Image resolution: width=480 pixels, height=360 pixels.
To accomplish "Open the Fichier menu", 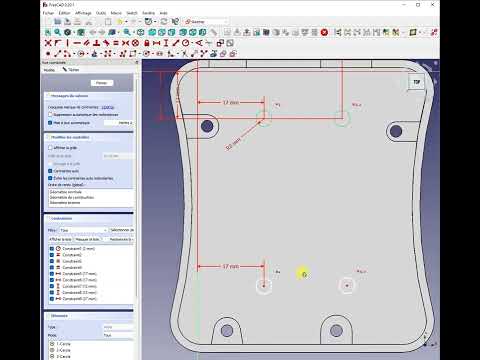I will [48, 13].
